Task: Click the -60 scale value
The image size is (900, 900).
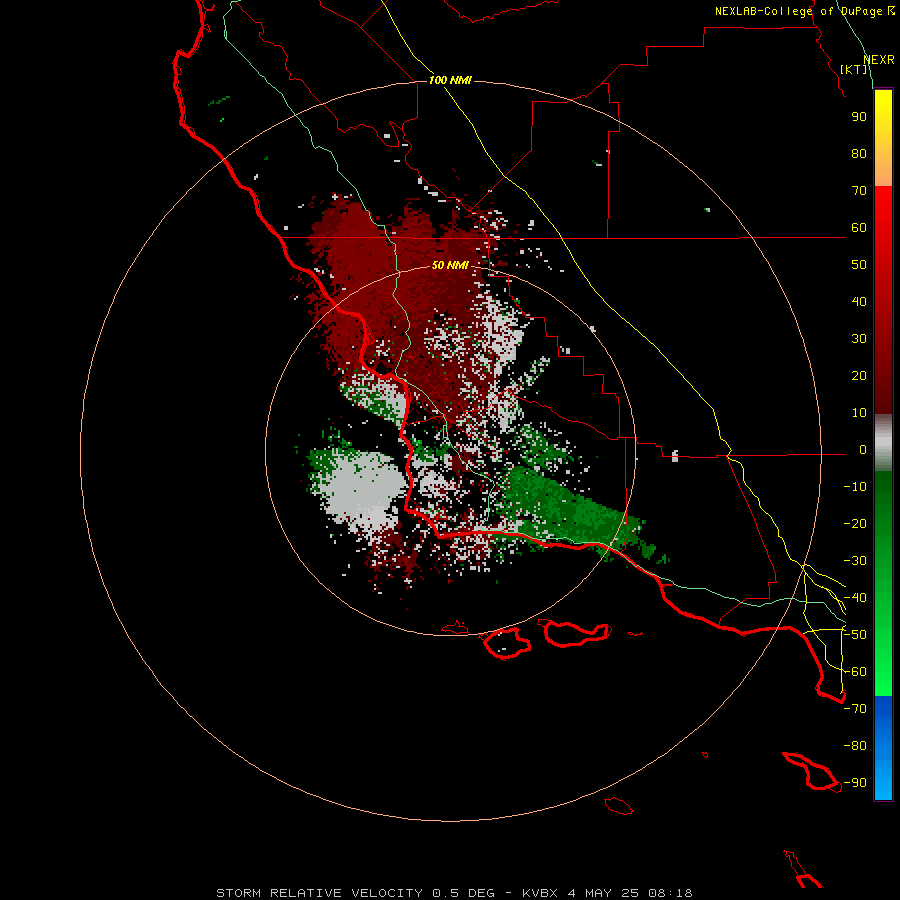Action: click(x=855, y=672)
